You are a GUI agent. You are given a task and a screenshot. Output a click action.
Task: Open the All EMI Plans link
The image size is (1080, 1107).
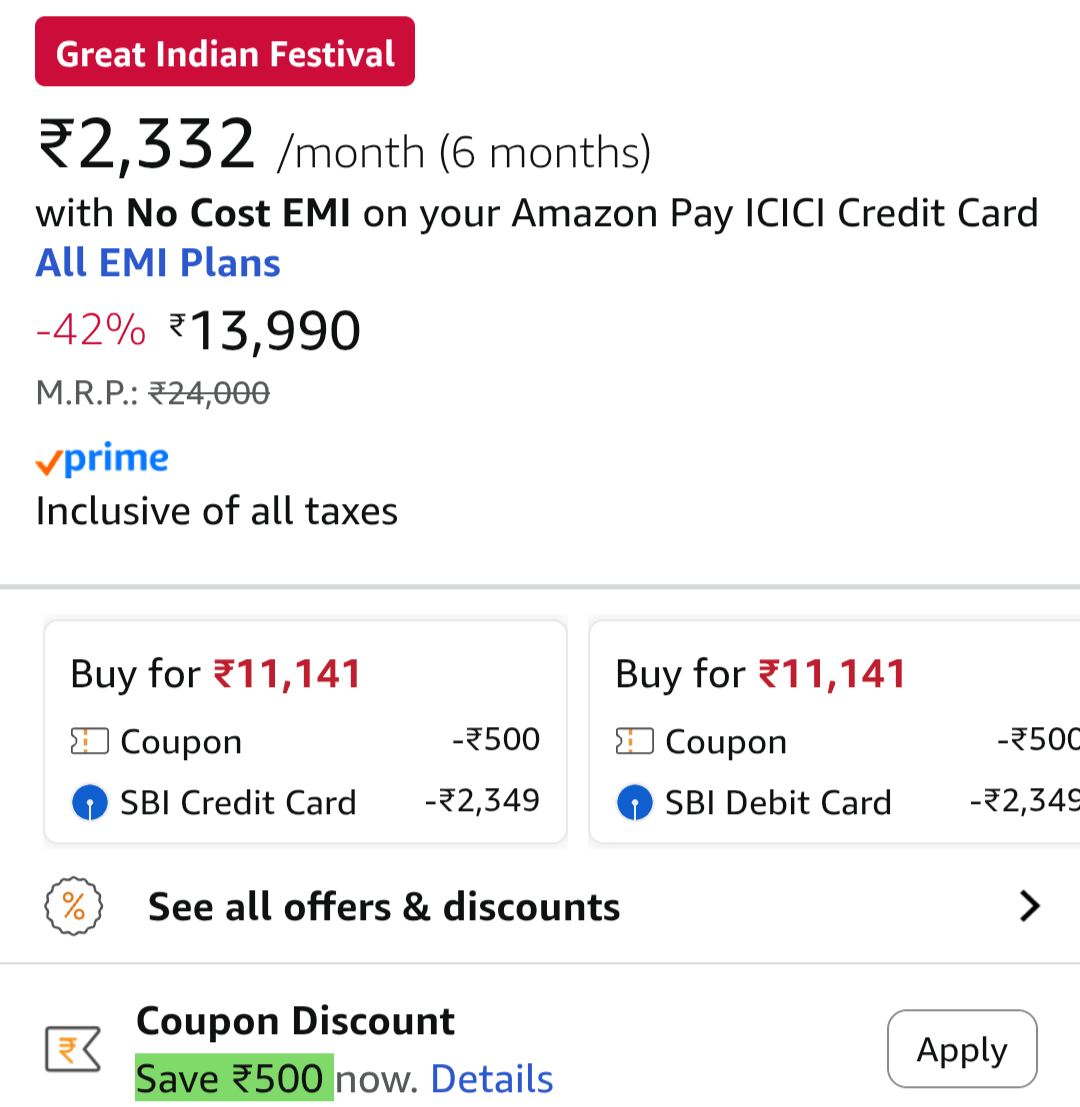158,263
